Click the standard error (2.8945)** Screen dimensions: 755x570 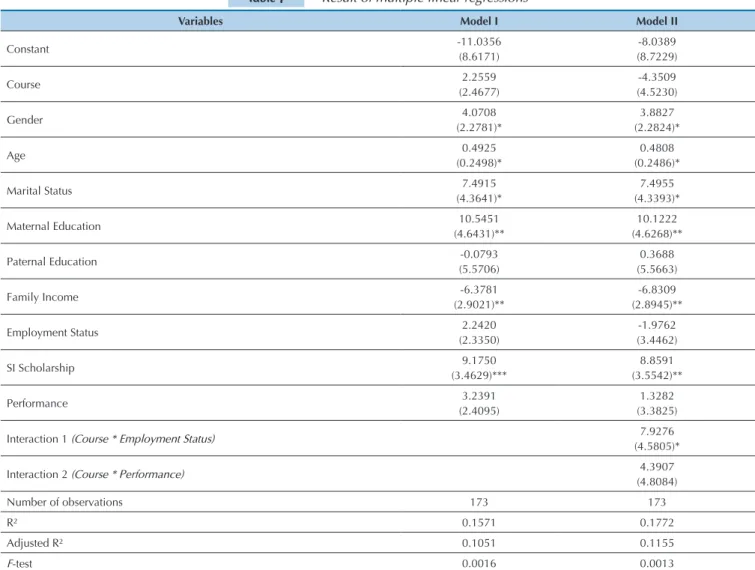coord(657,305)
